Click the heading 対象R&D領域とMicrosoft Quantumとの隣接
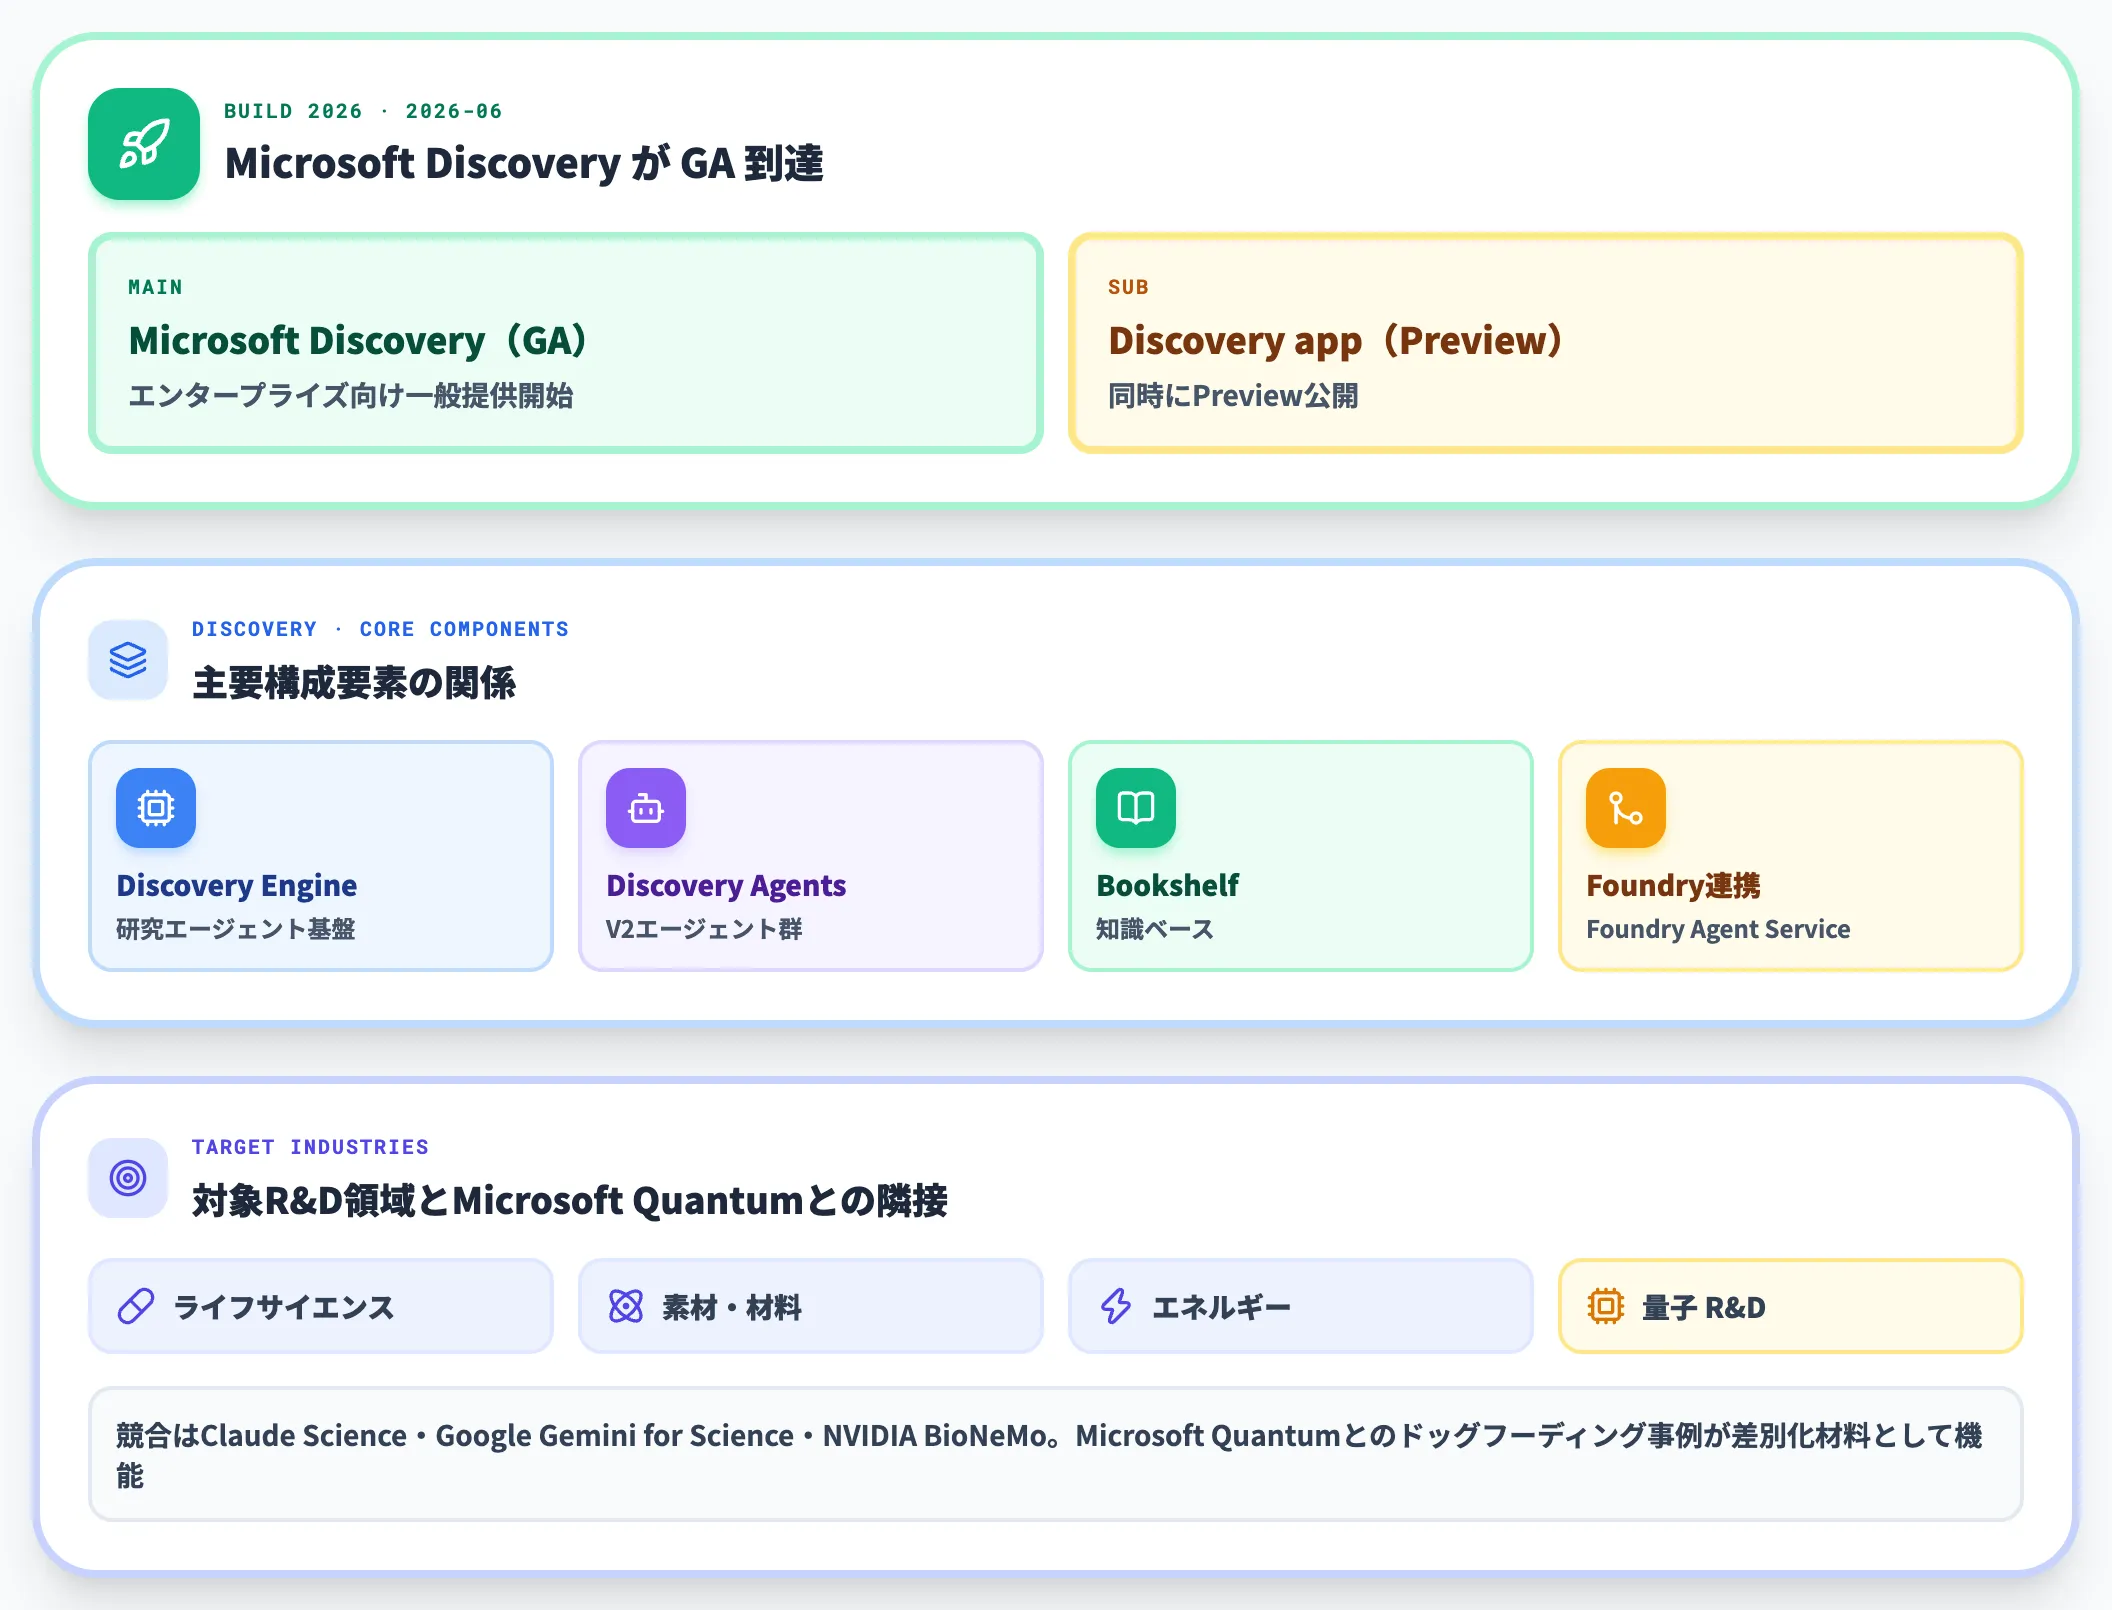The height and width of the screenshot is (1610, 2112). 570,1201
